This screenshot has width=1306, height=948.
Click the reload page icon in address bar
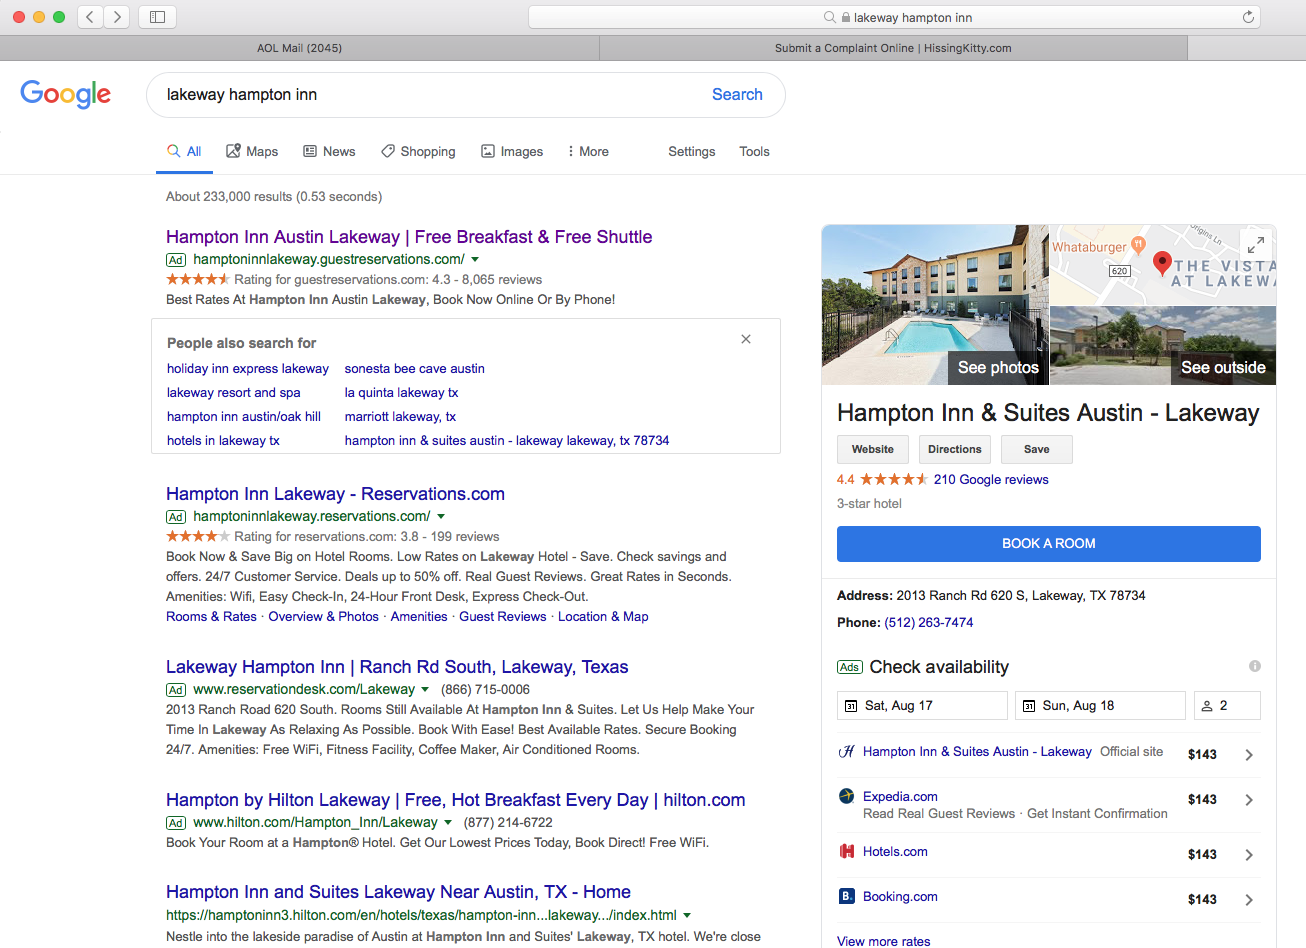coord(1248,17)
